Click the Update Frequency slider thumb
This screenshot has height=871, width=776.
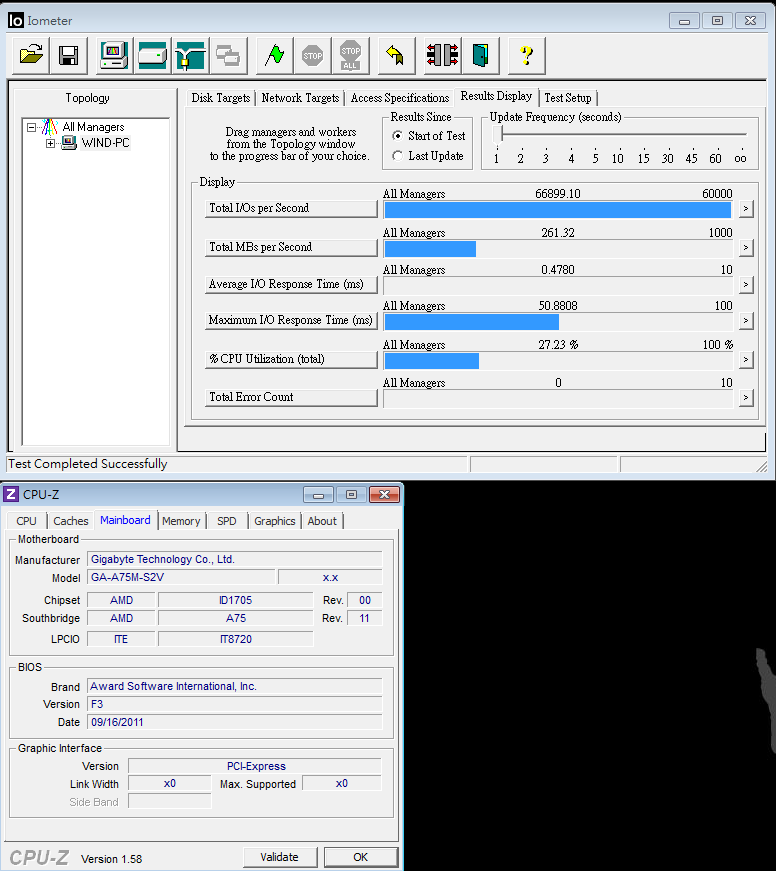click(x=498, y=134)
